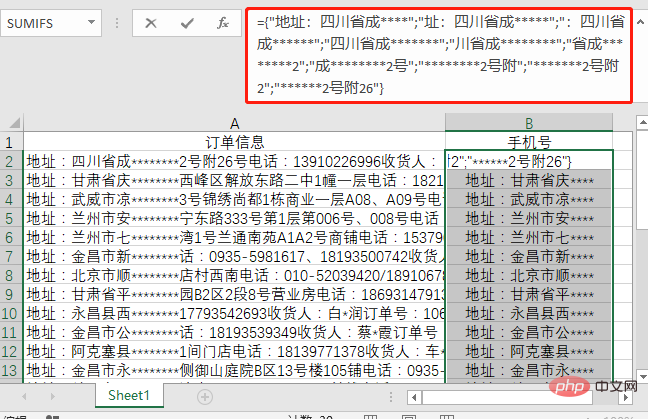
Task: Click cell A7 with 金昌市新 address
Action: 234,256
